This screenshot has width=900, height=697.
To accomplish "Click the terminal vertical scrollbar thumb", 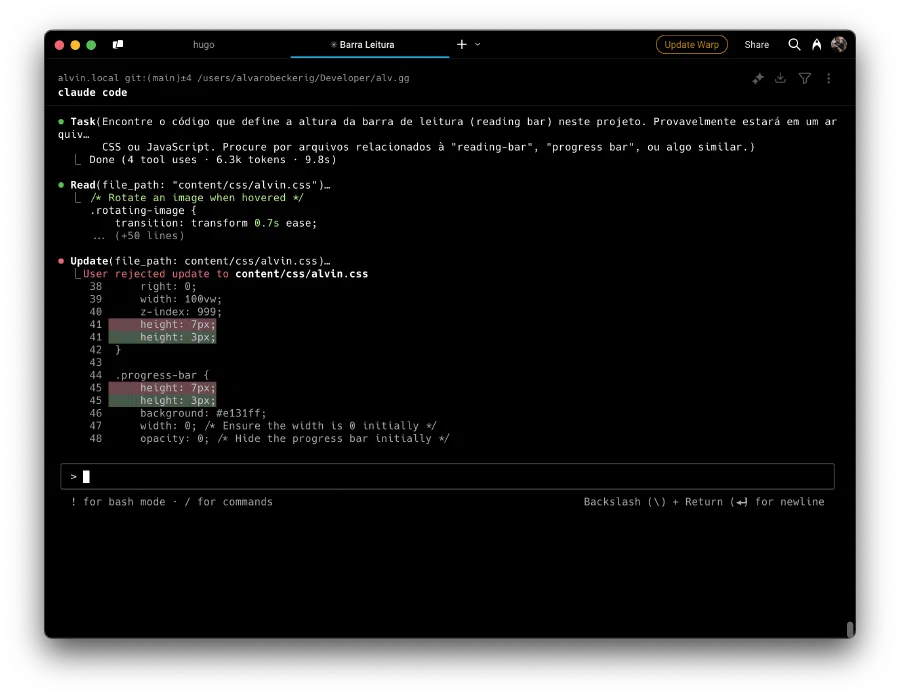I will (850, 629).
